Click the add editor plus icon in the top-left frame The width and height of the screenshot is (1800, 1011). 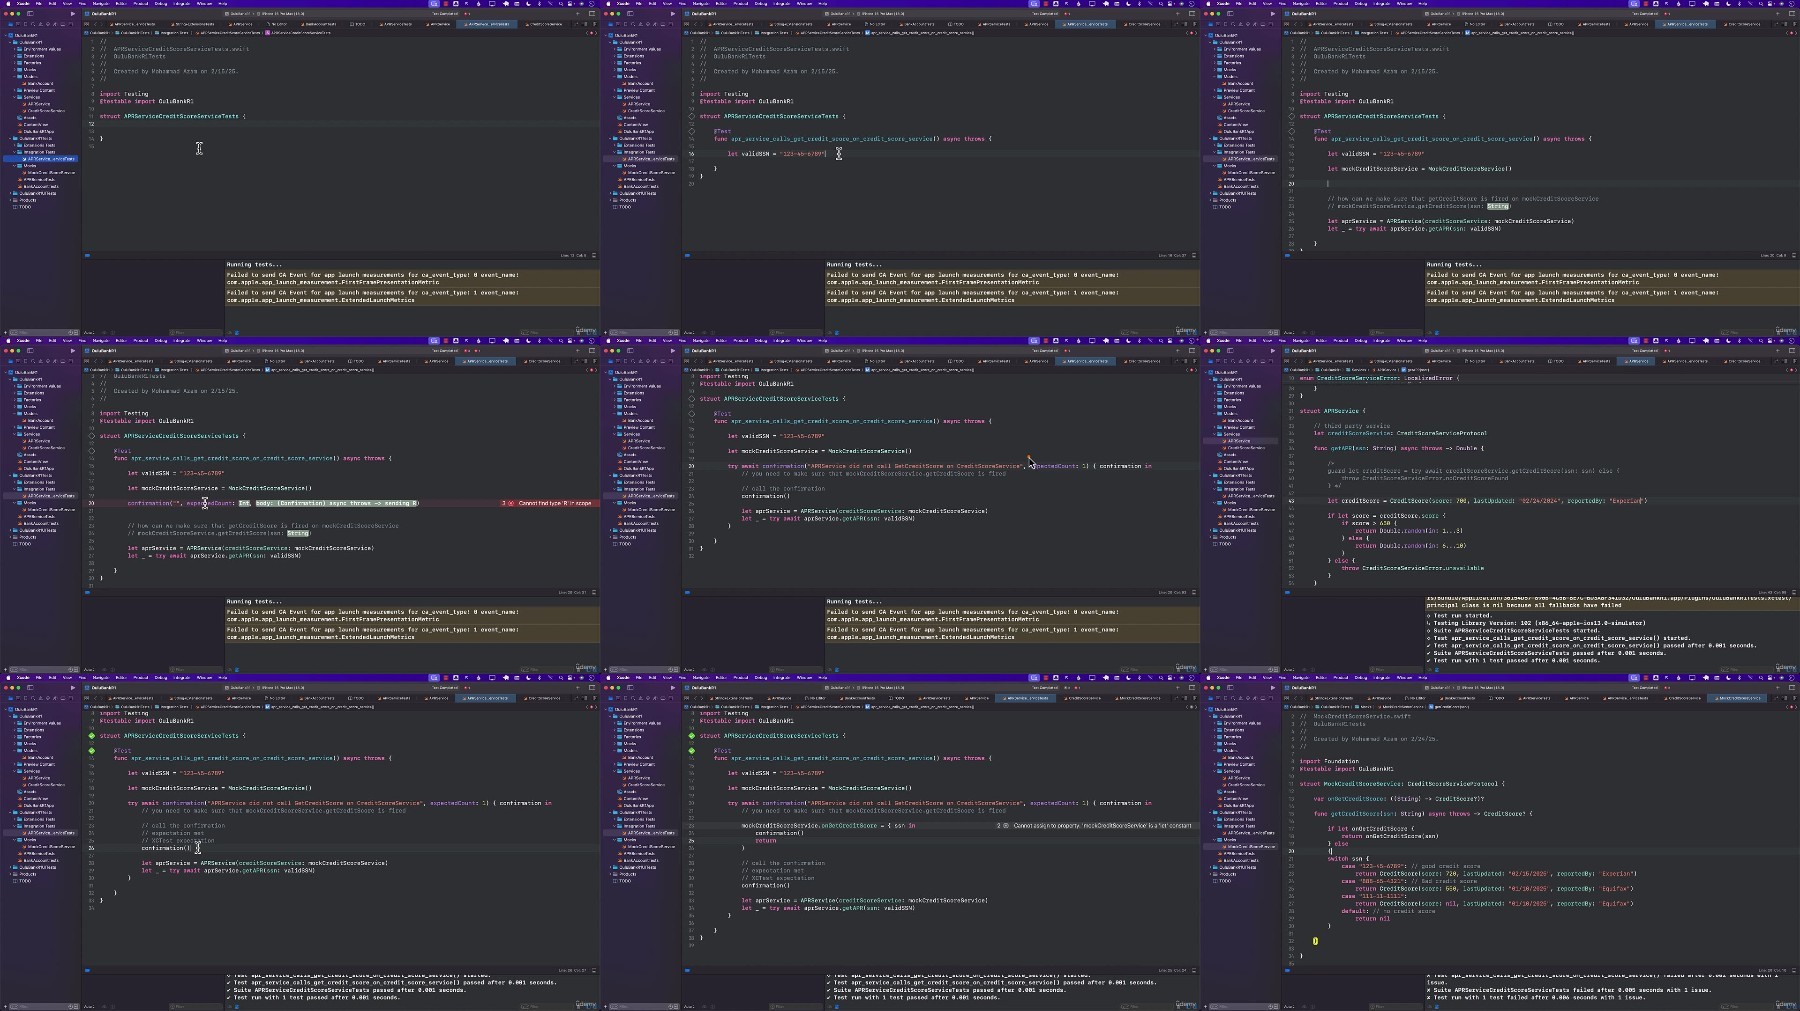click(x=579, y=14)
